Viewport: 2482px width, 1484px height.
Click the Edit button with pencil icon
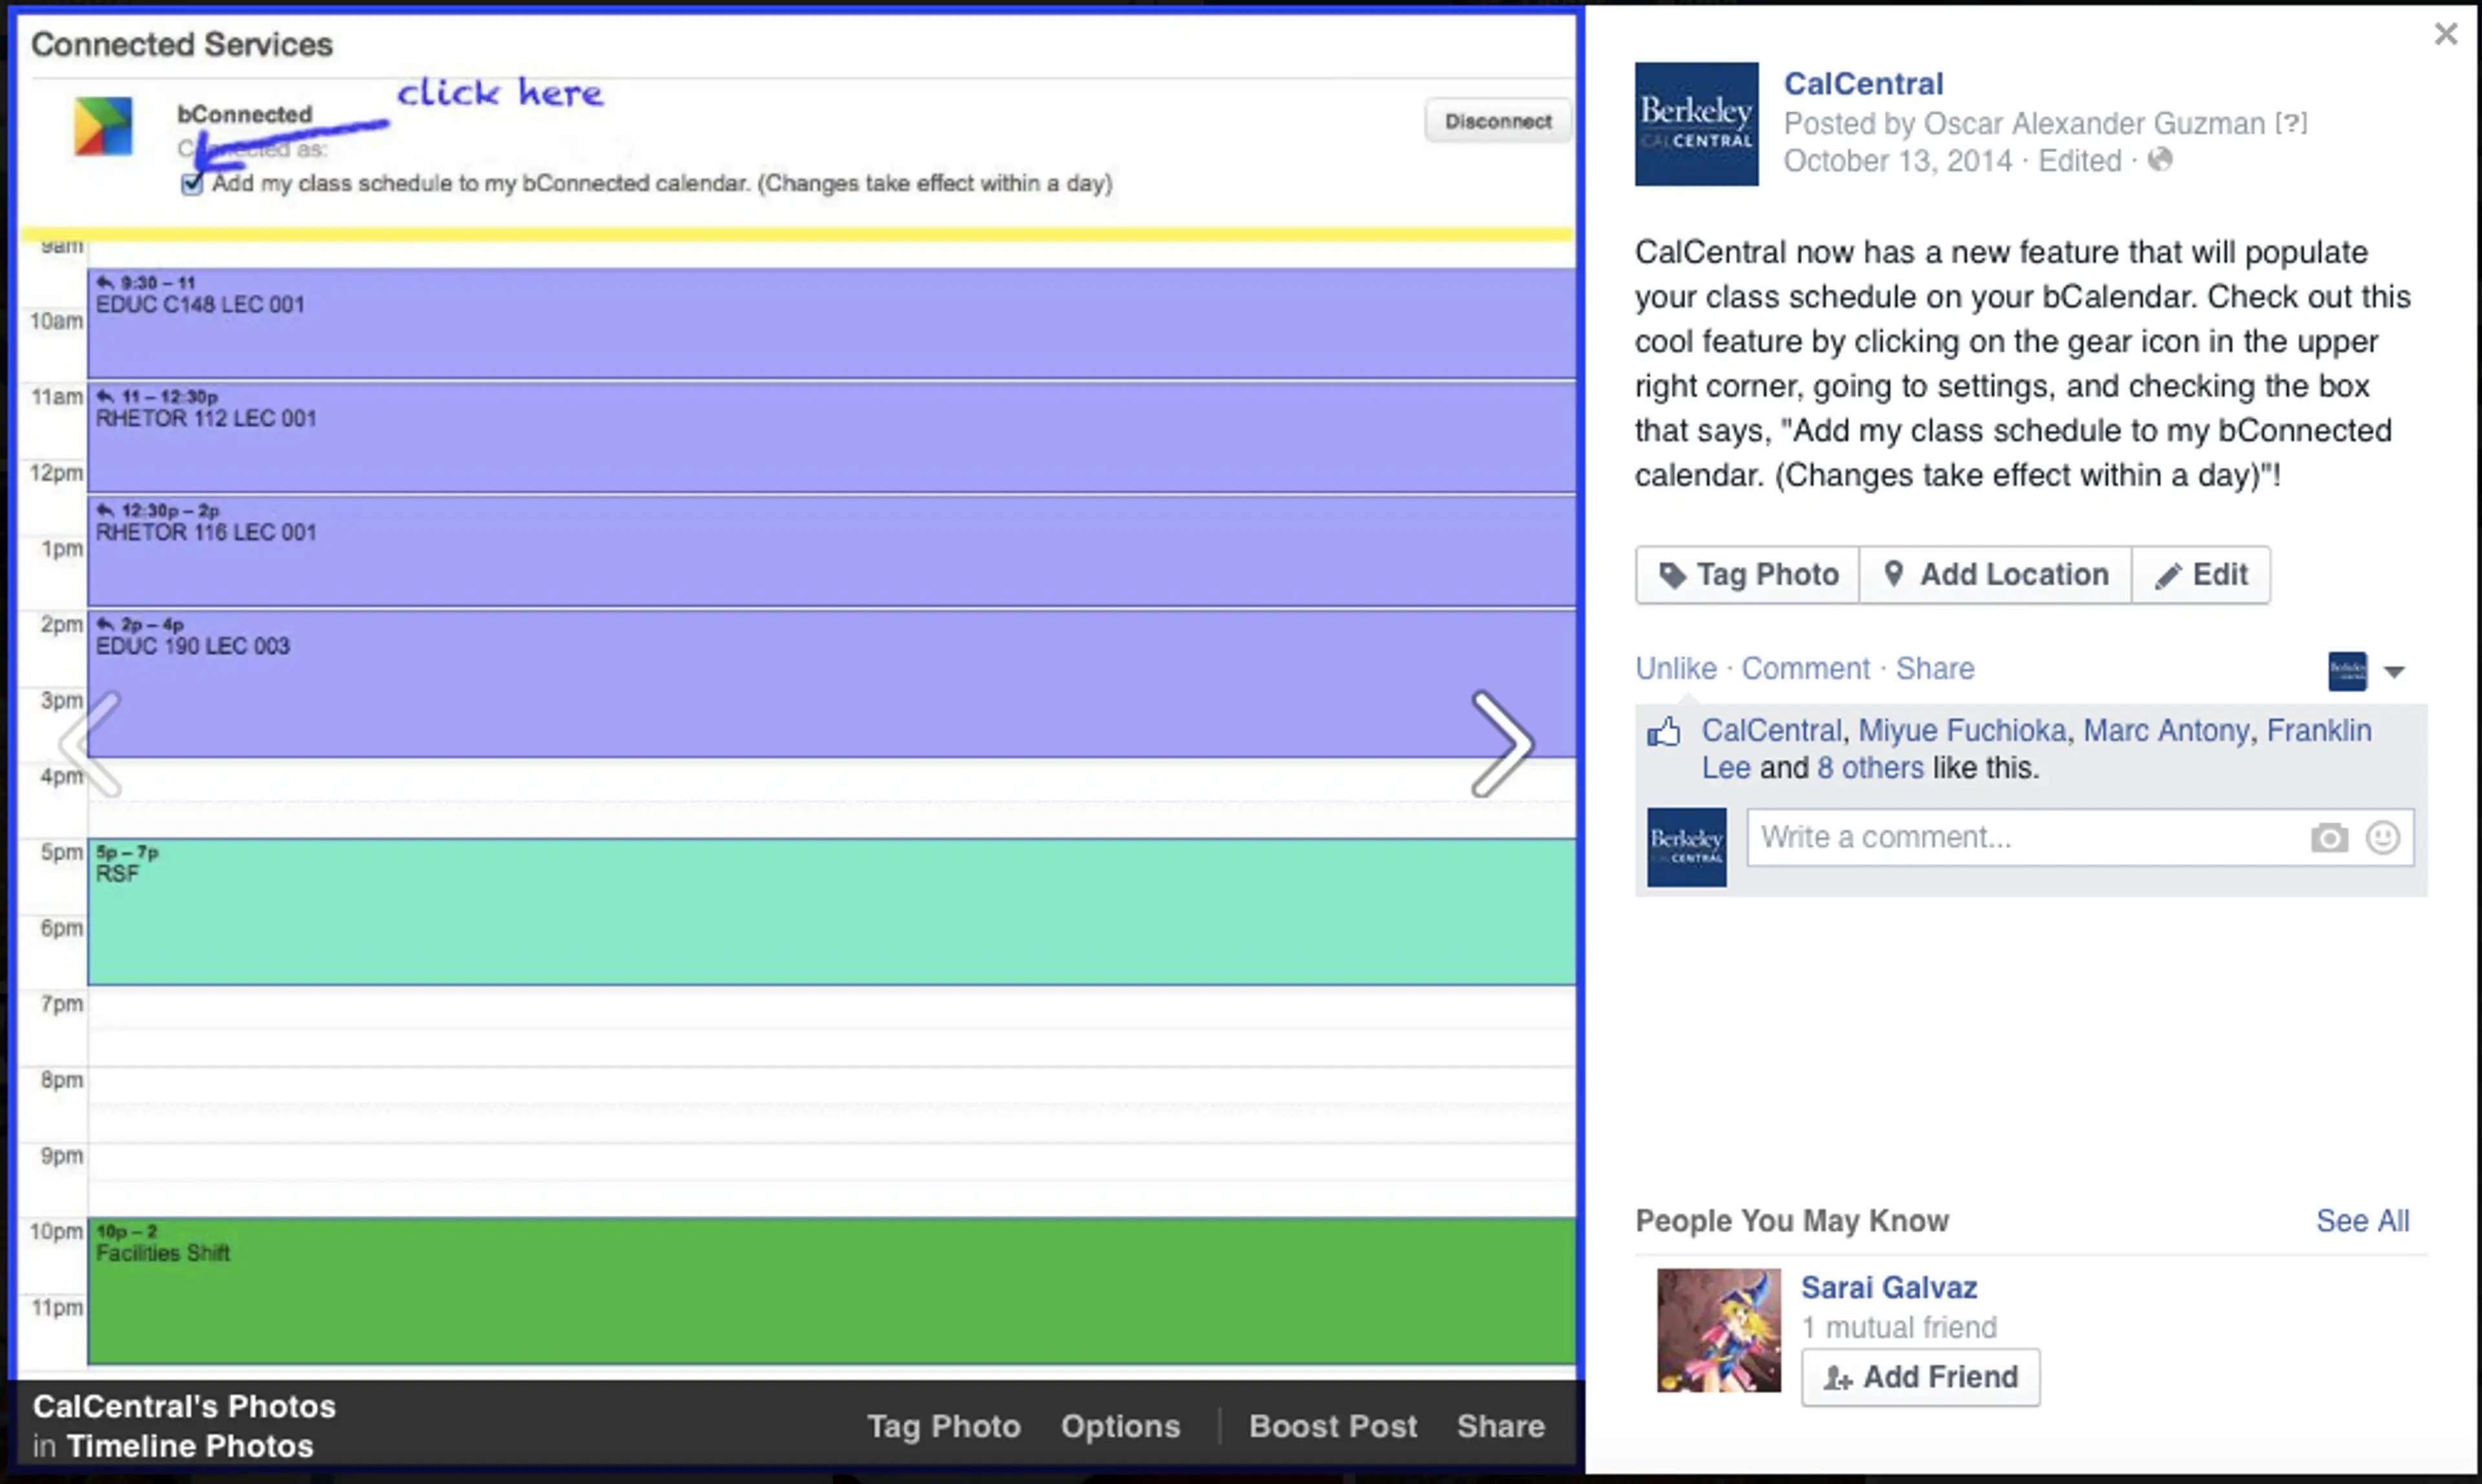point(2201,575)
